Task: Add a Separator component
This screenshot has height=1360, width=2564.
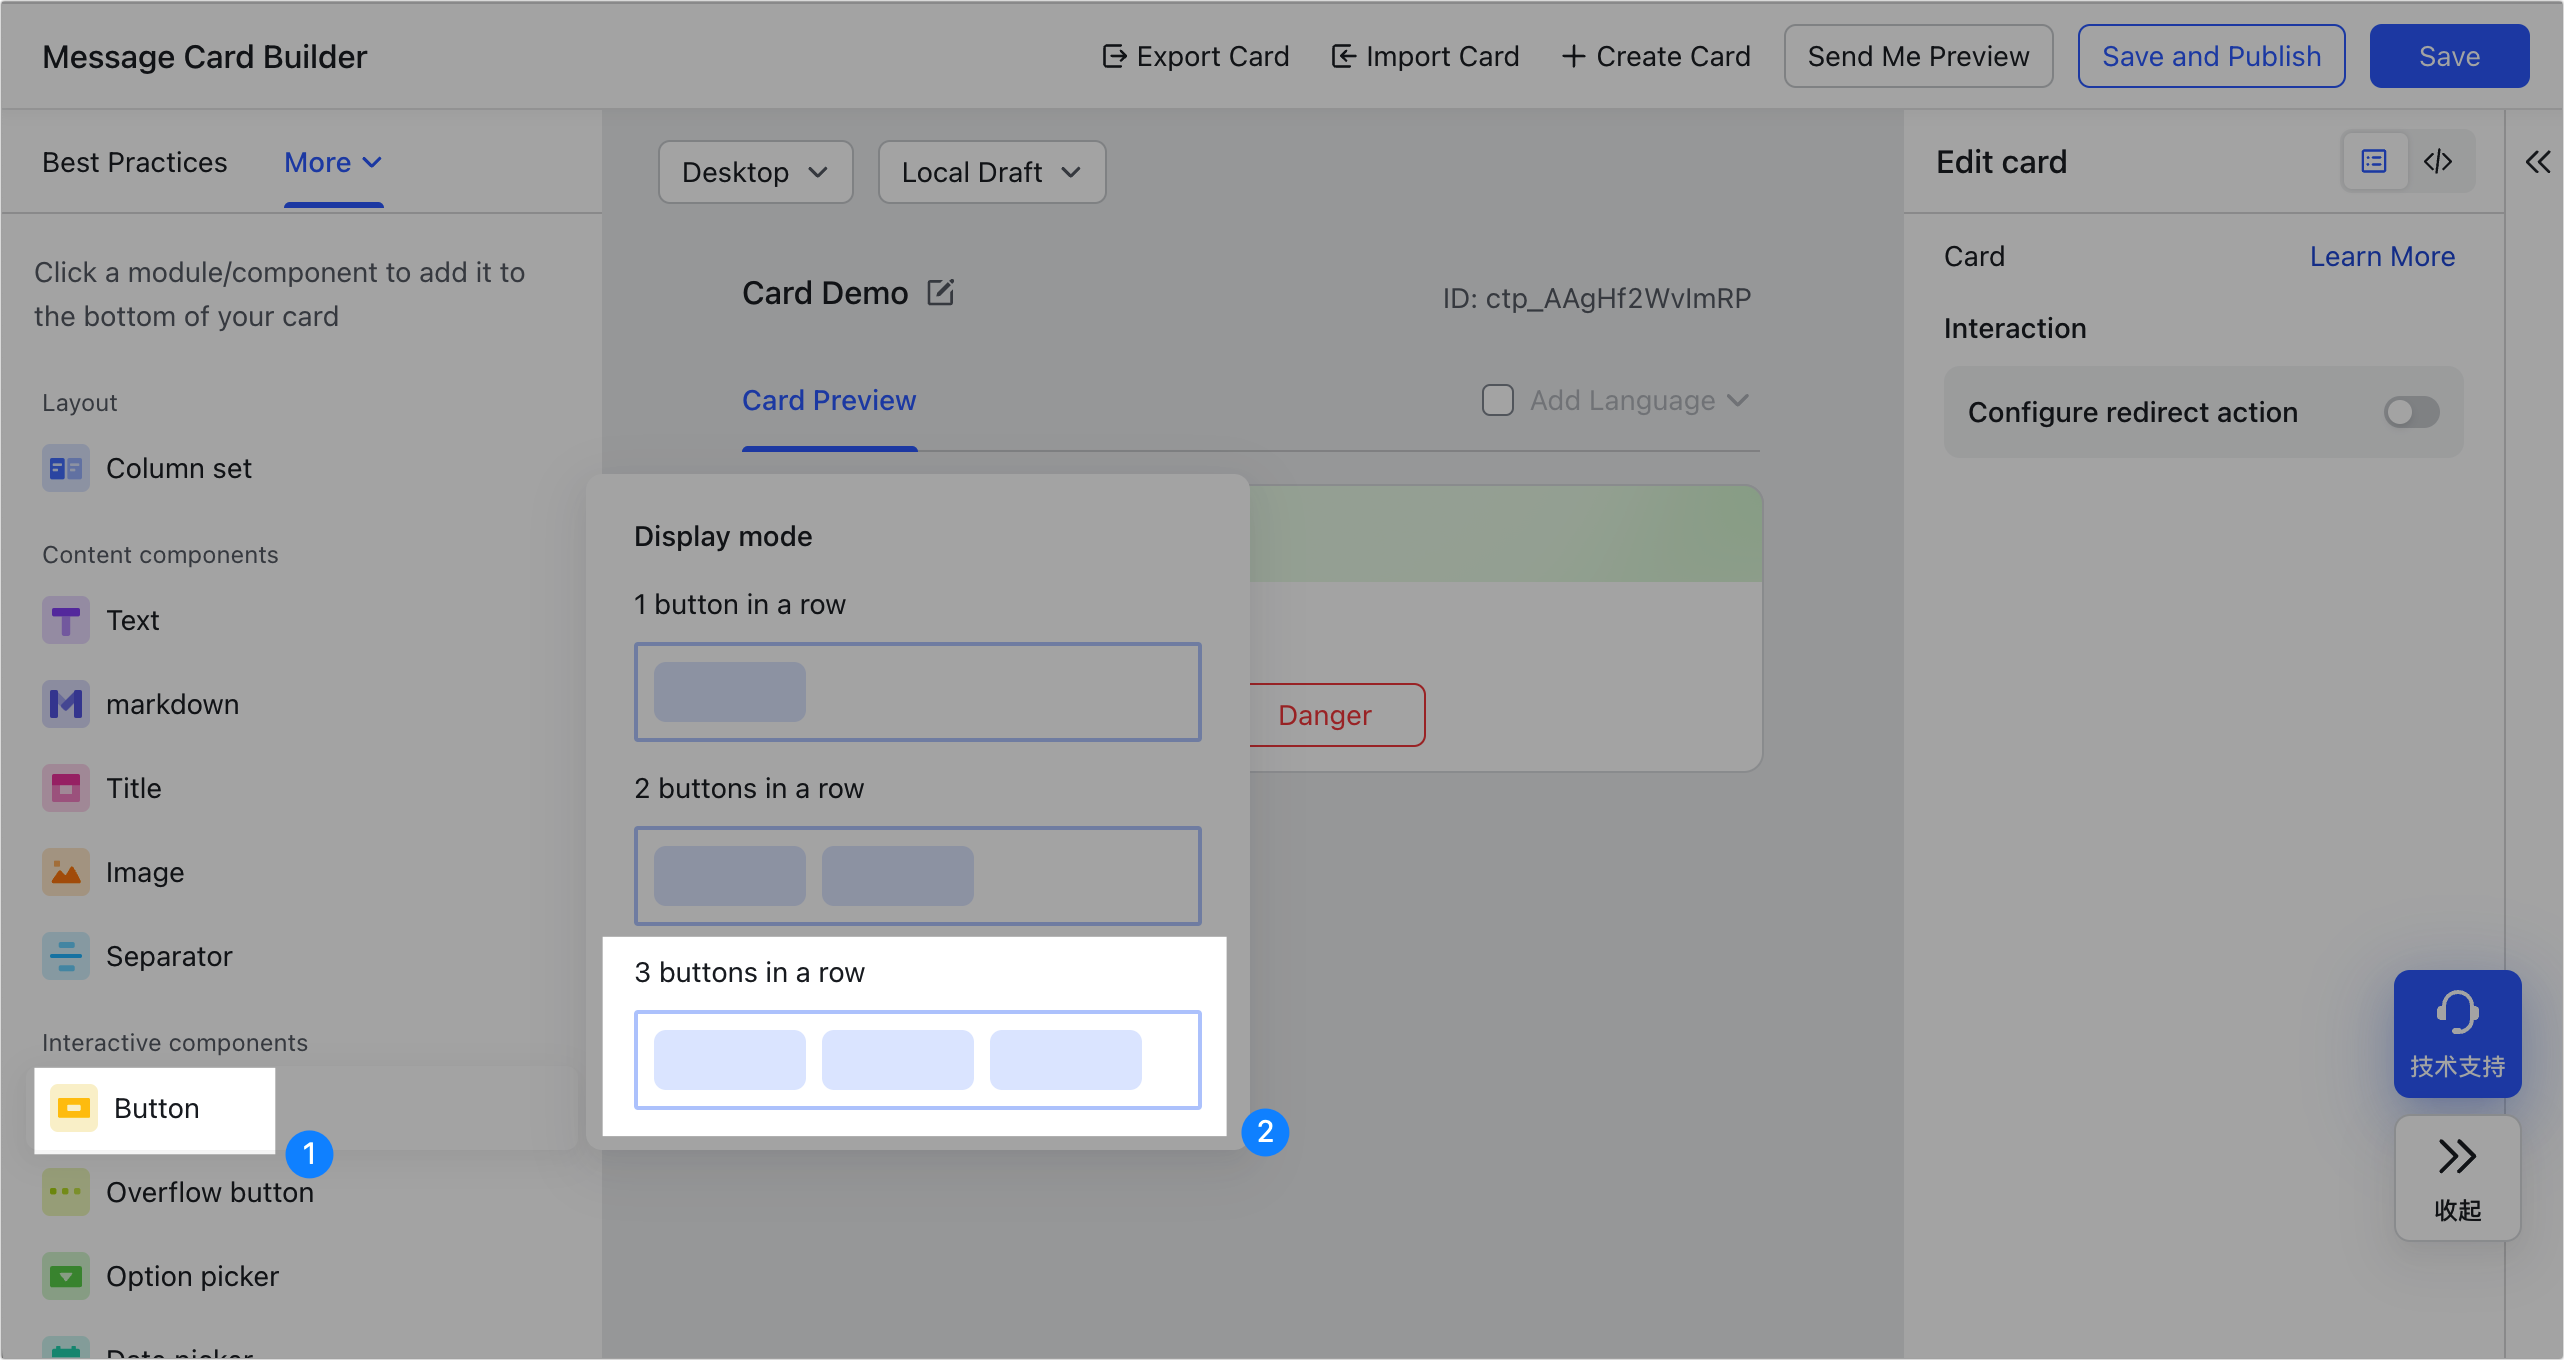Action: (168, 956)
